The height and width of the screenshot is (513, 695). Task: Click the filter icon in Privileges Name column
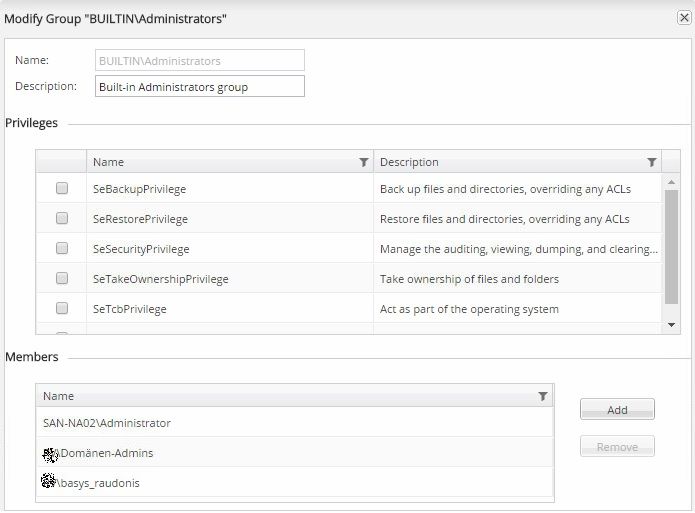(363, 162)
